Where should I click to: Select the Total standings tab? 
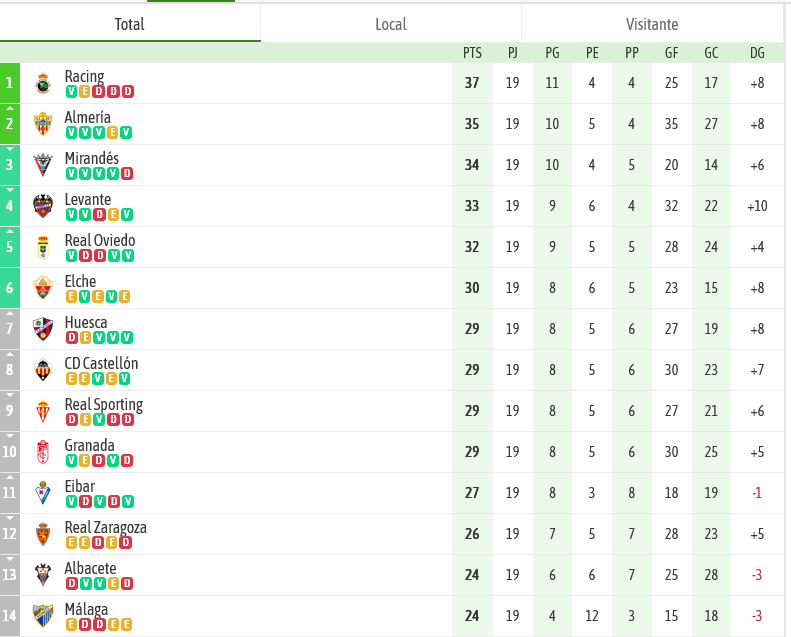pyautogui.click(x=130, y=24)
